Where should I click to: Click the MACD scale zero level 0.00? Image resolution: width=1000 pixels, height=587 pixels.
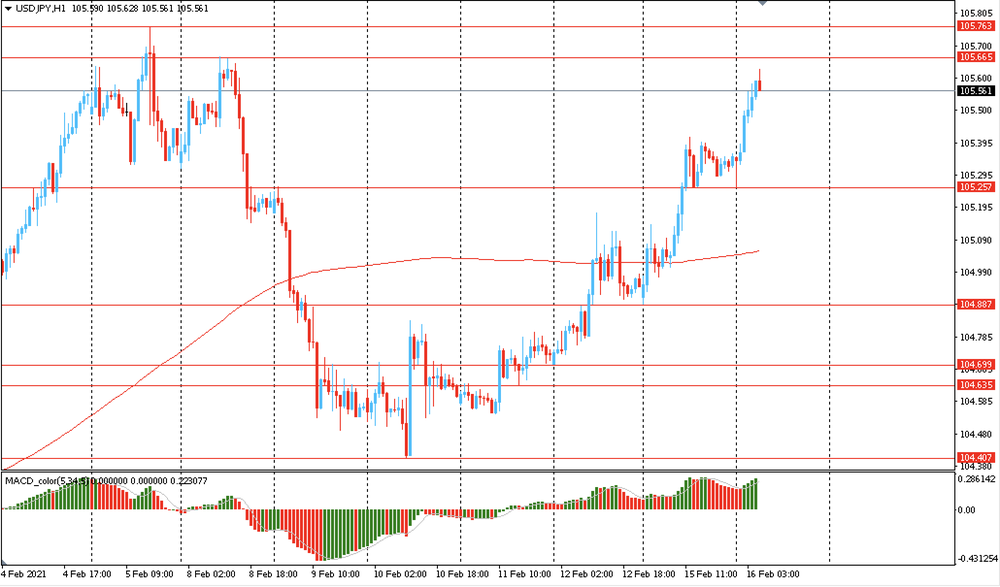pyautogui.click(x=967, y=510)
